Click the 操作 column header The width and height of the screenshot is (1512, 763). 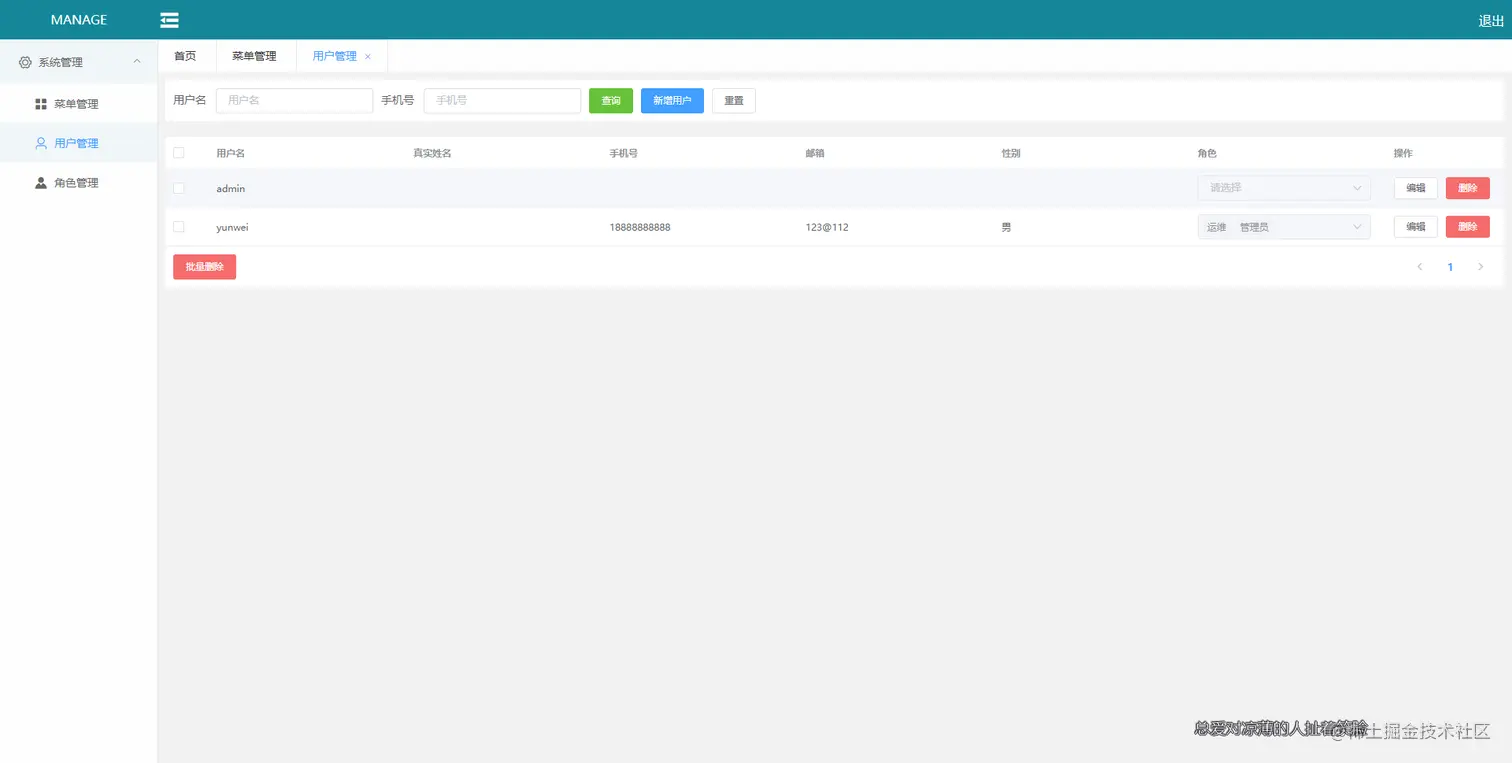1403,153
